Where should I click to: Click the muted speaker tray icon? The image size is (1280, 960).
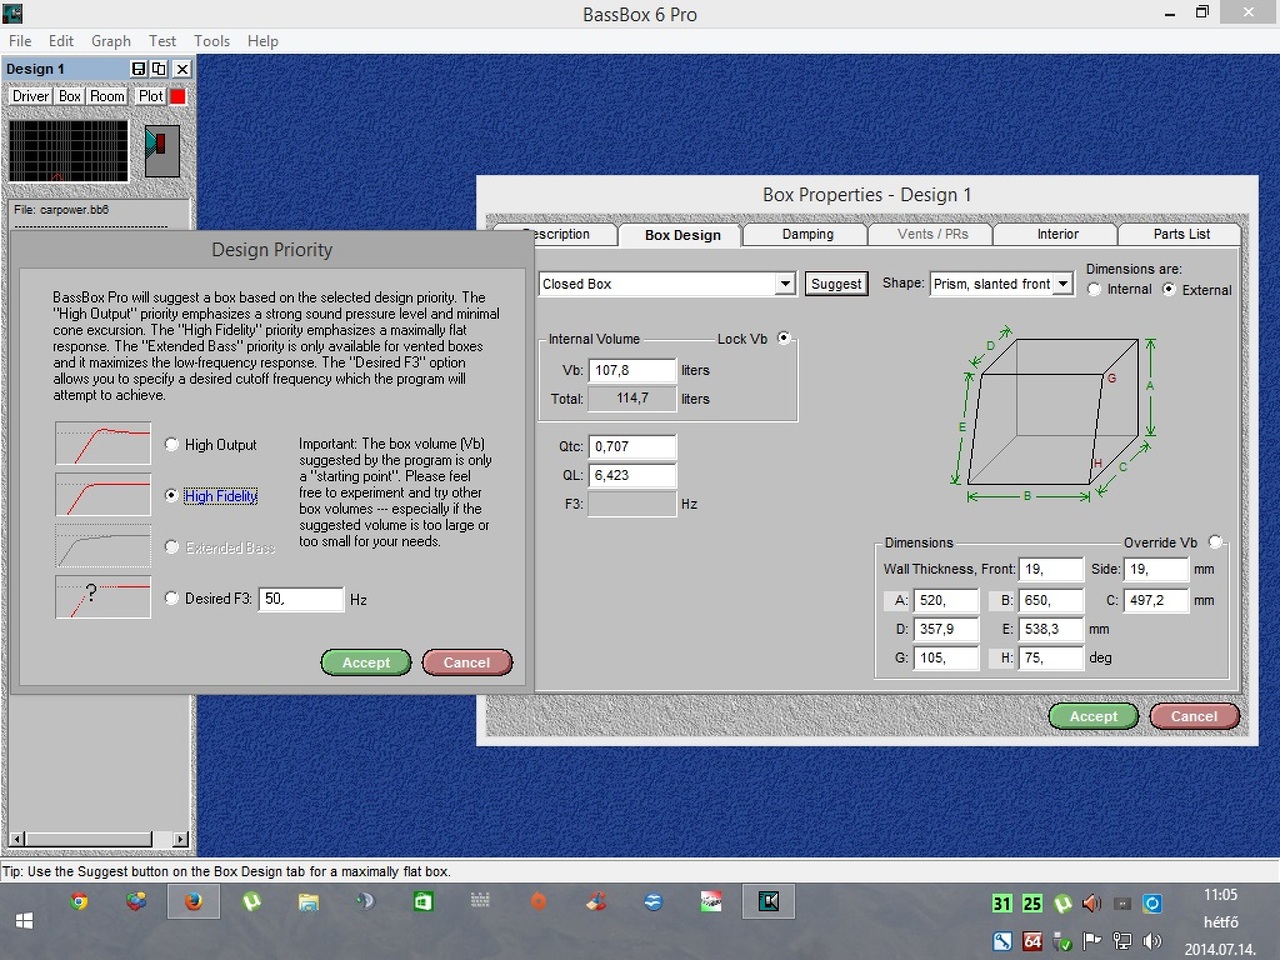point(1091,904)
